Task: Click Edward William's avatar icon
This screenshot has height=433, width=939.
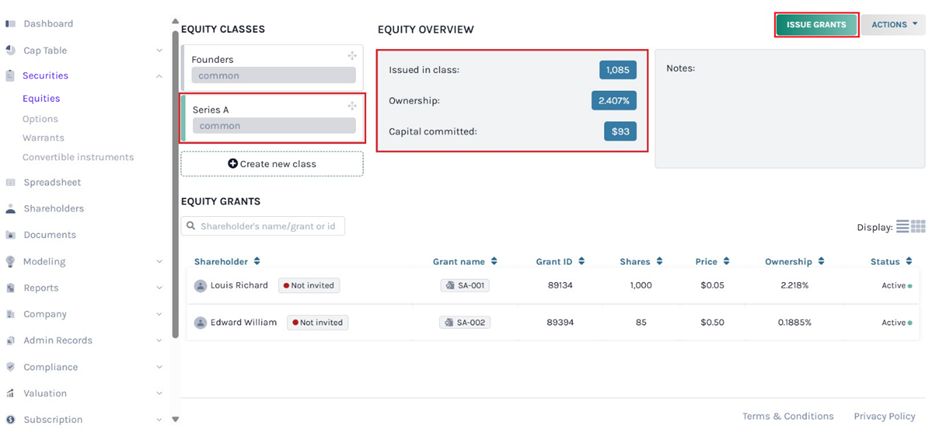Action: pos(200,323)
